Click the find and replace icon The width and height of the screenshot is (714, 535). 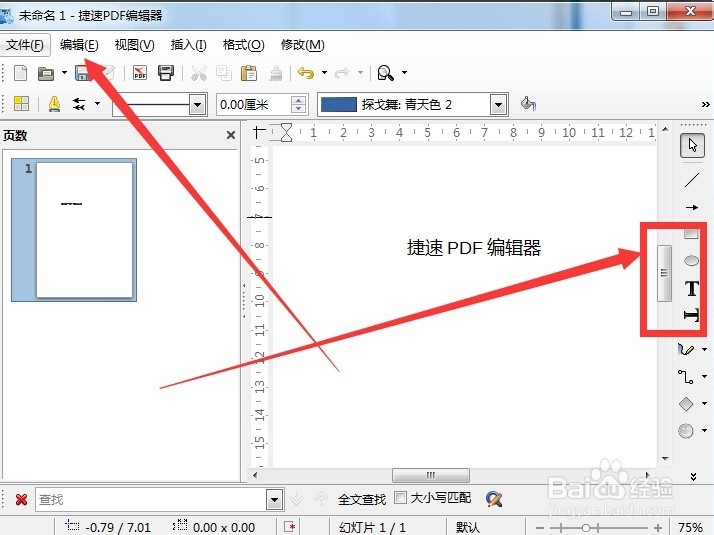pyautogui.click(x=494, y=499)
